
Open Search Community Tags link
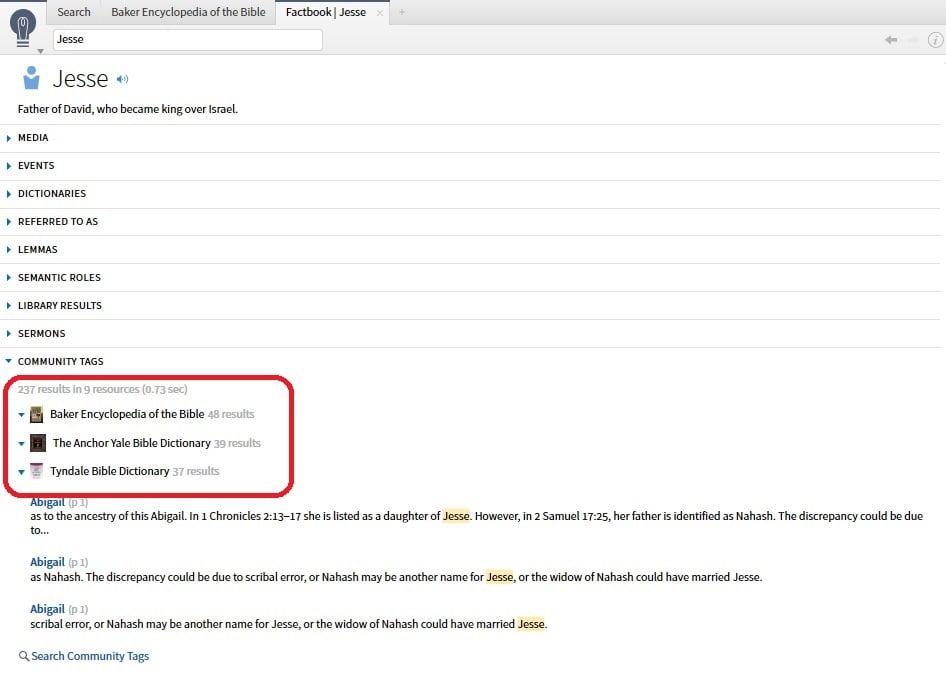click(90, 656)
